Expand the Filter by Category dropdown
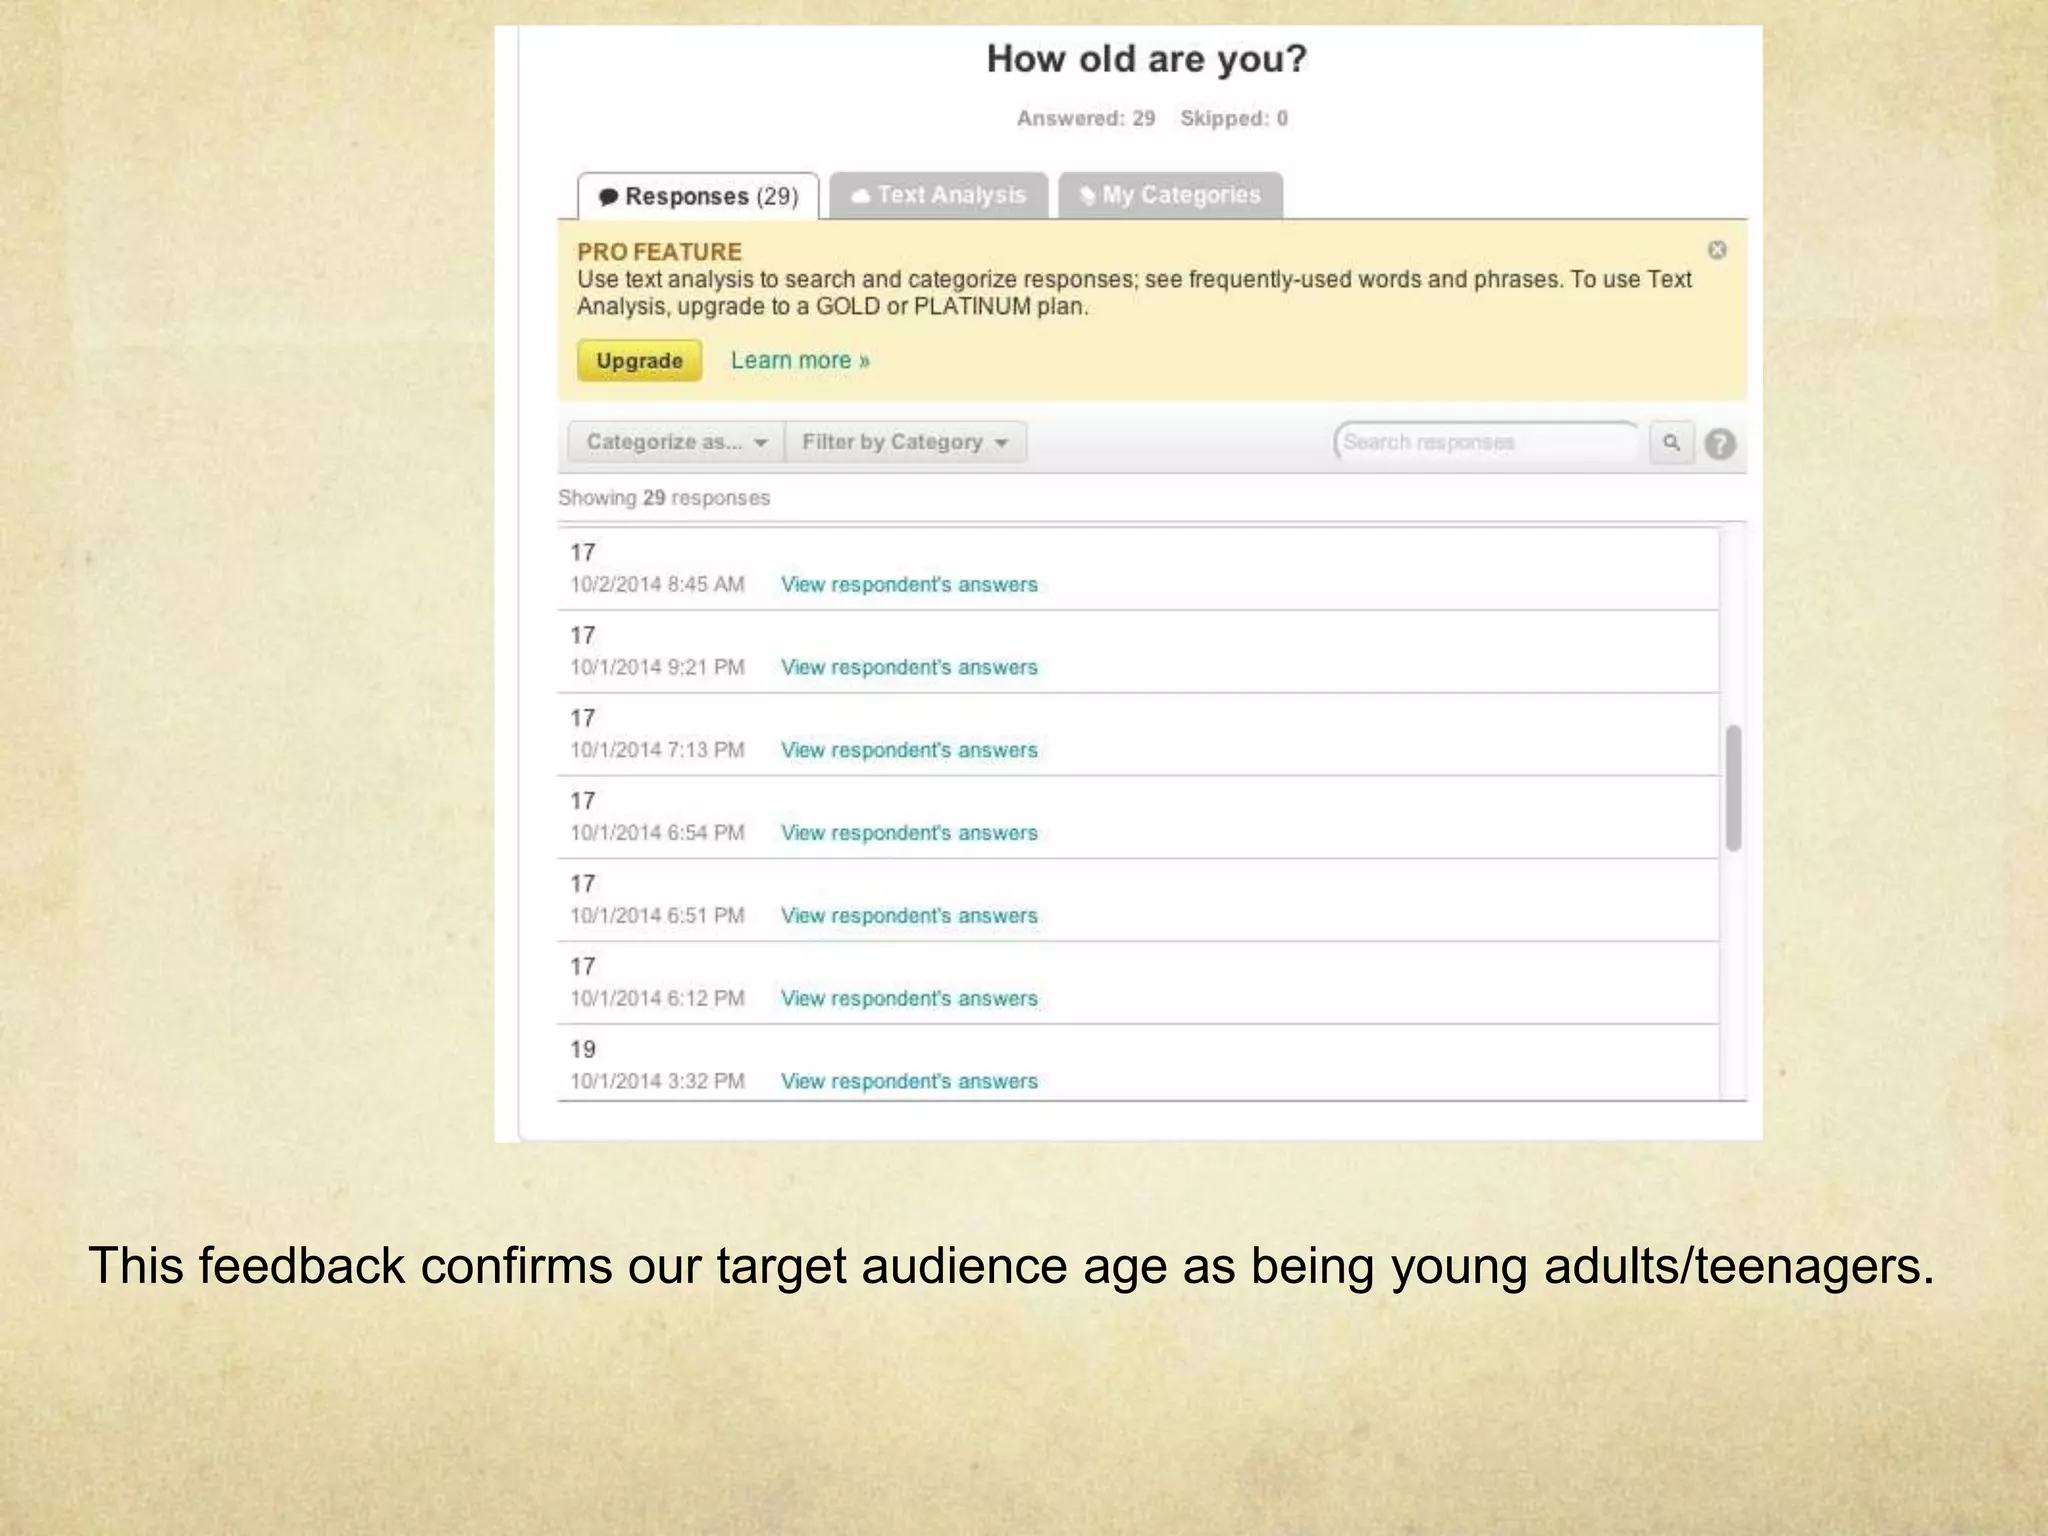The image size is (2048, 1536). point(905,442)
